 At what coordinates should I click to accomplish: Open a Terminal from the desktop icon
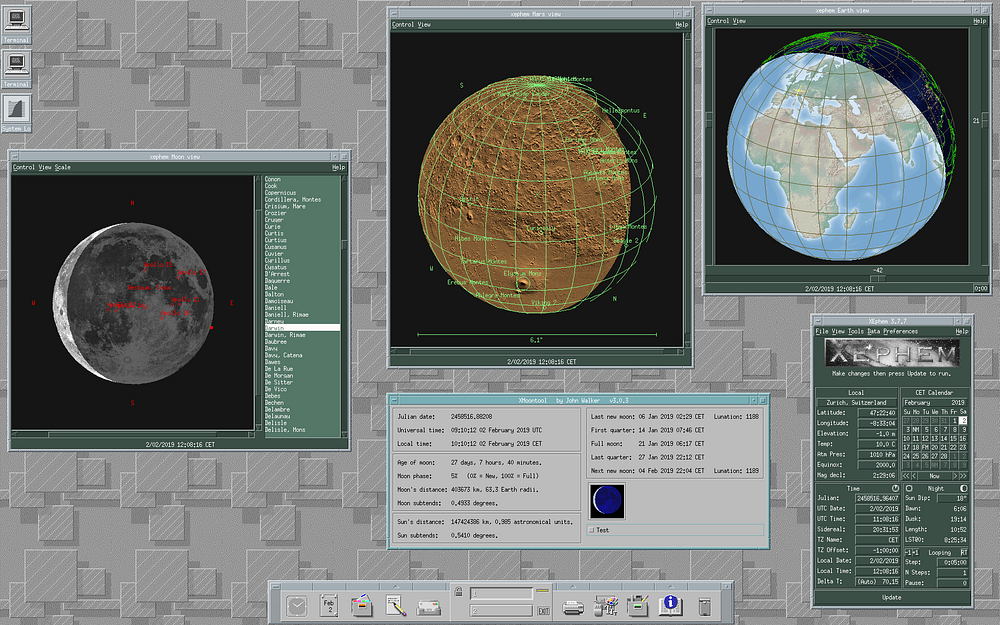point(15,20)
